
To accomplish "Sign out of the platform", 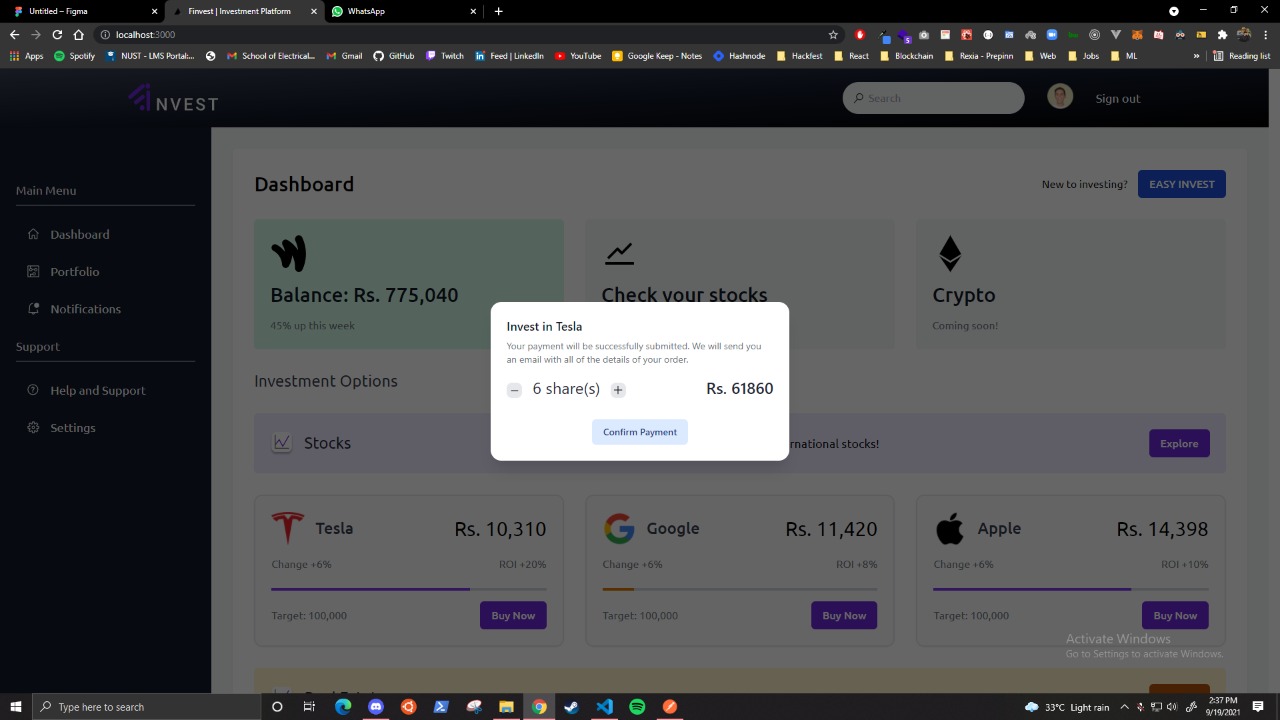I will 1117,98.
